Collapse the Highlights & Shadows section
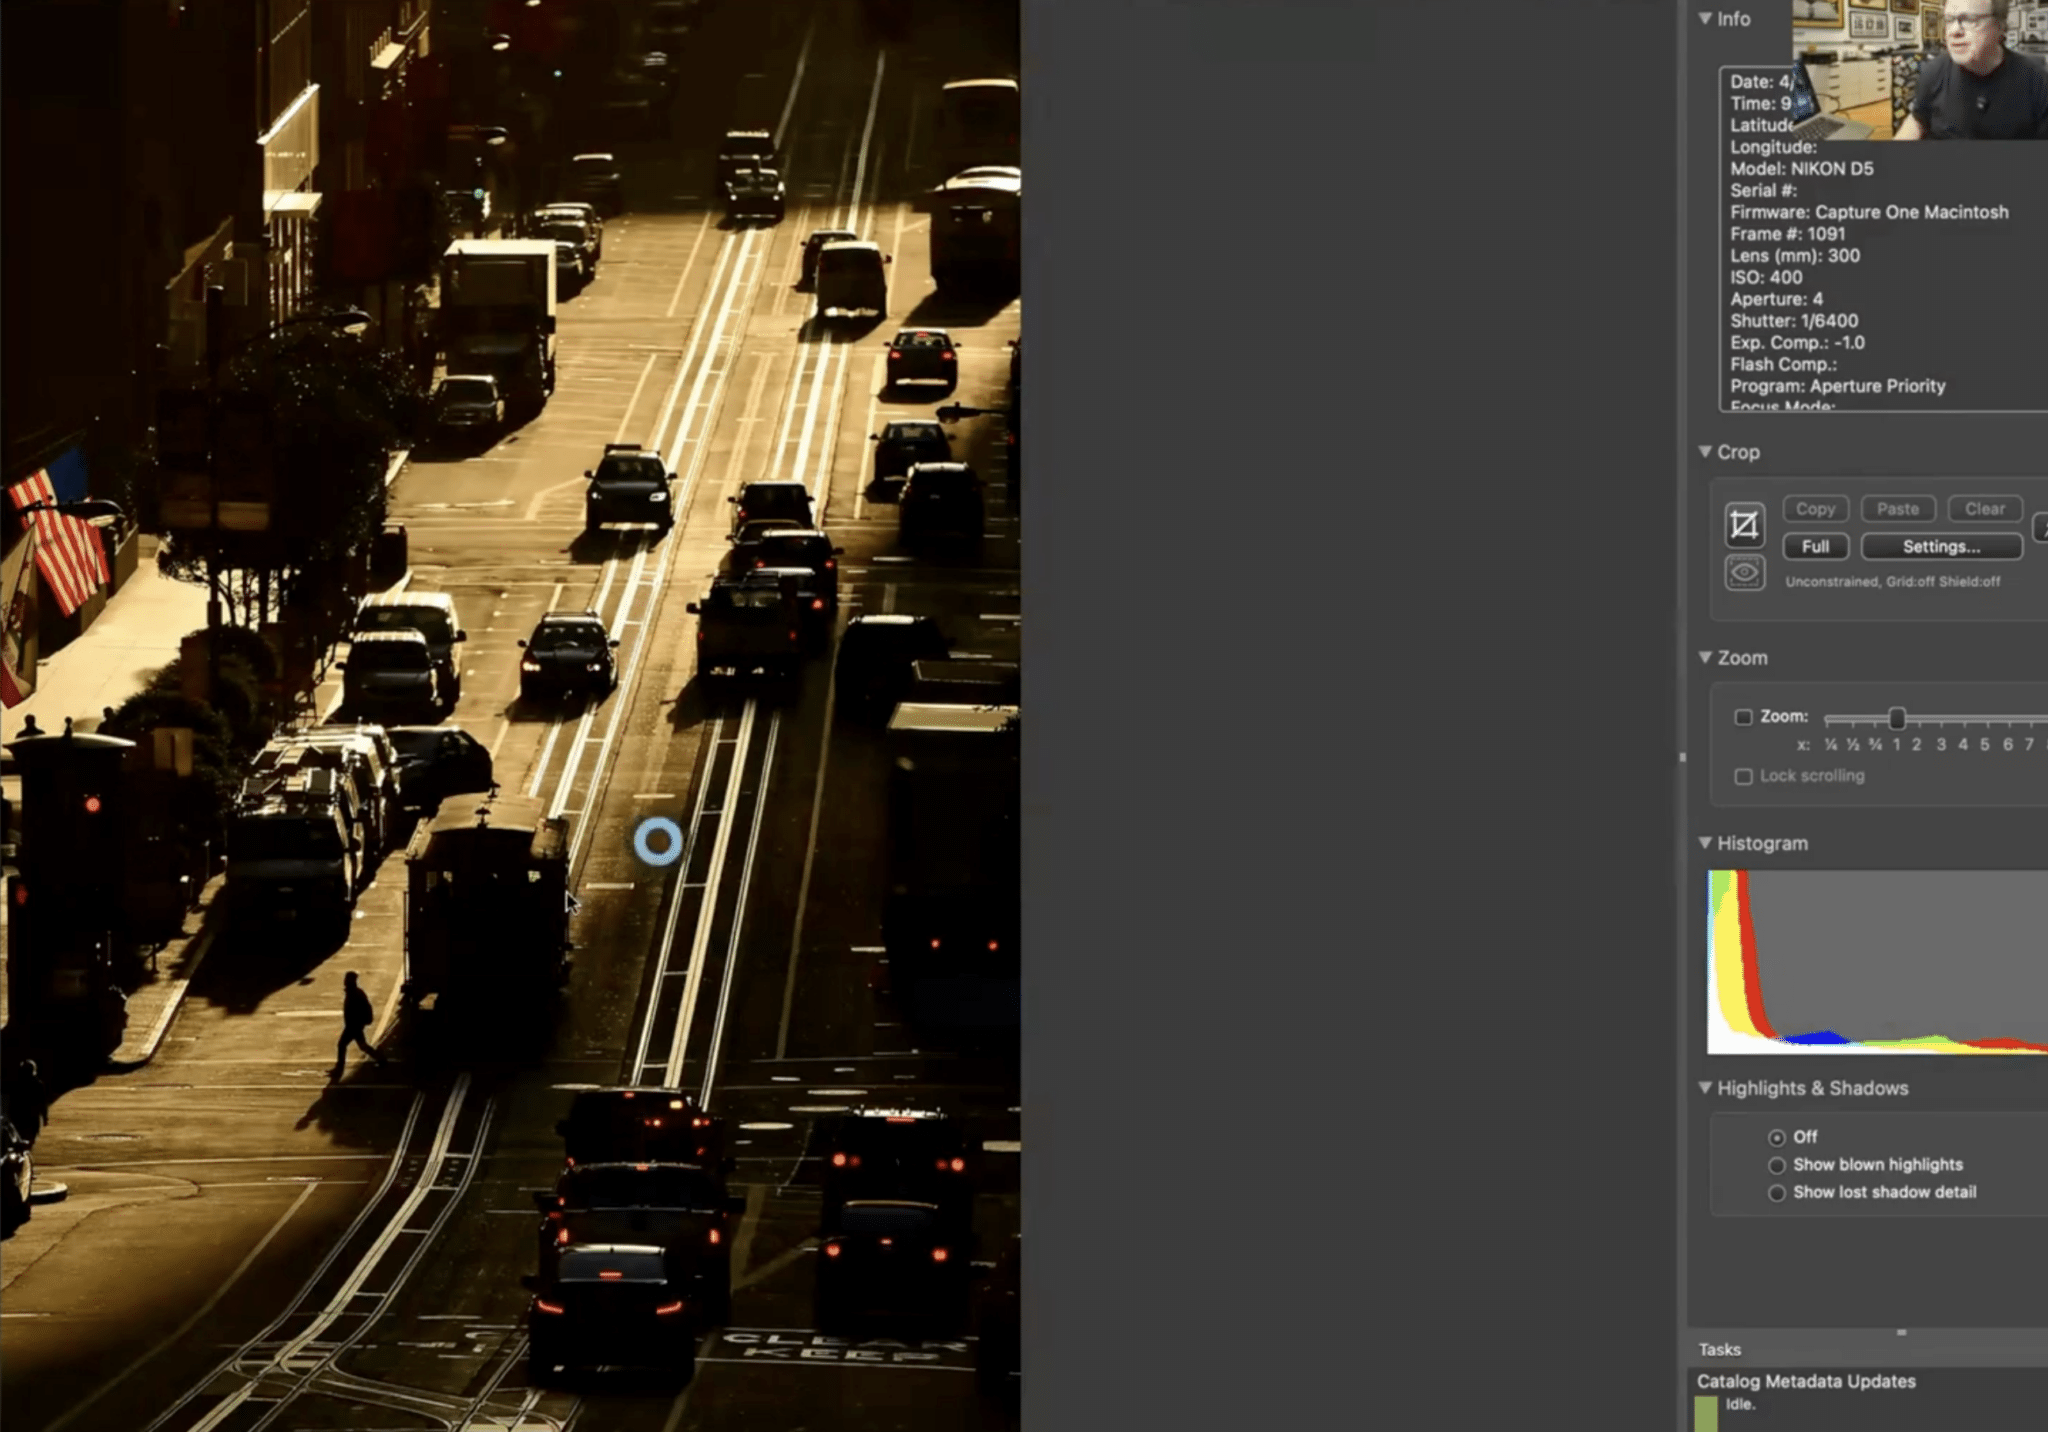2048x1432 pixels. (1706, 1088)
